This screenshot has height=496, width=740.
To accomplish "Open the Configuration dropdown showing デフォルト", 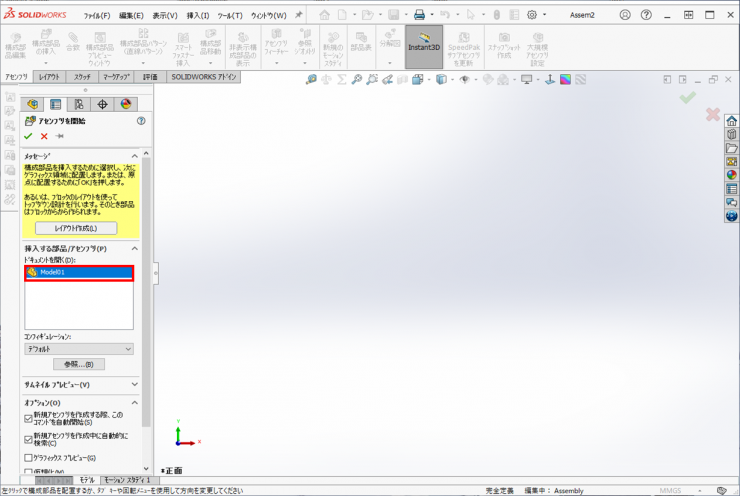I will tap(78, 349).
